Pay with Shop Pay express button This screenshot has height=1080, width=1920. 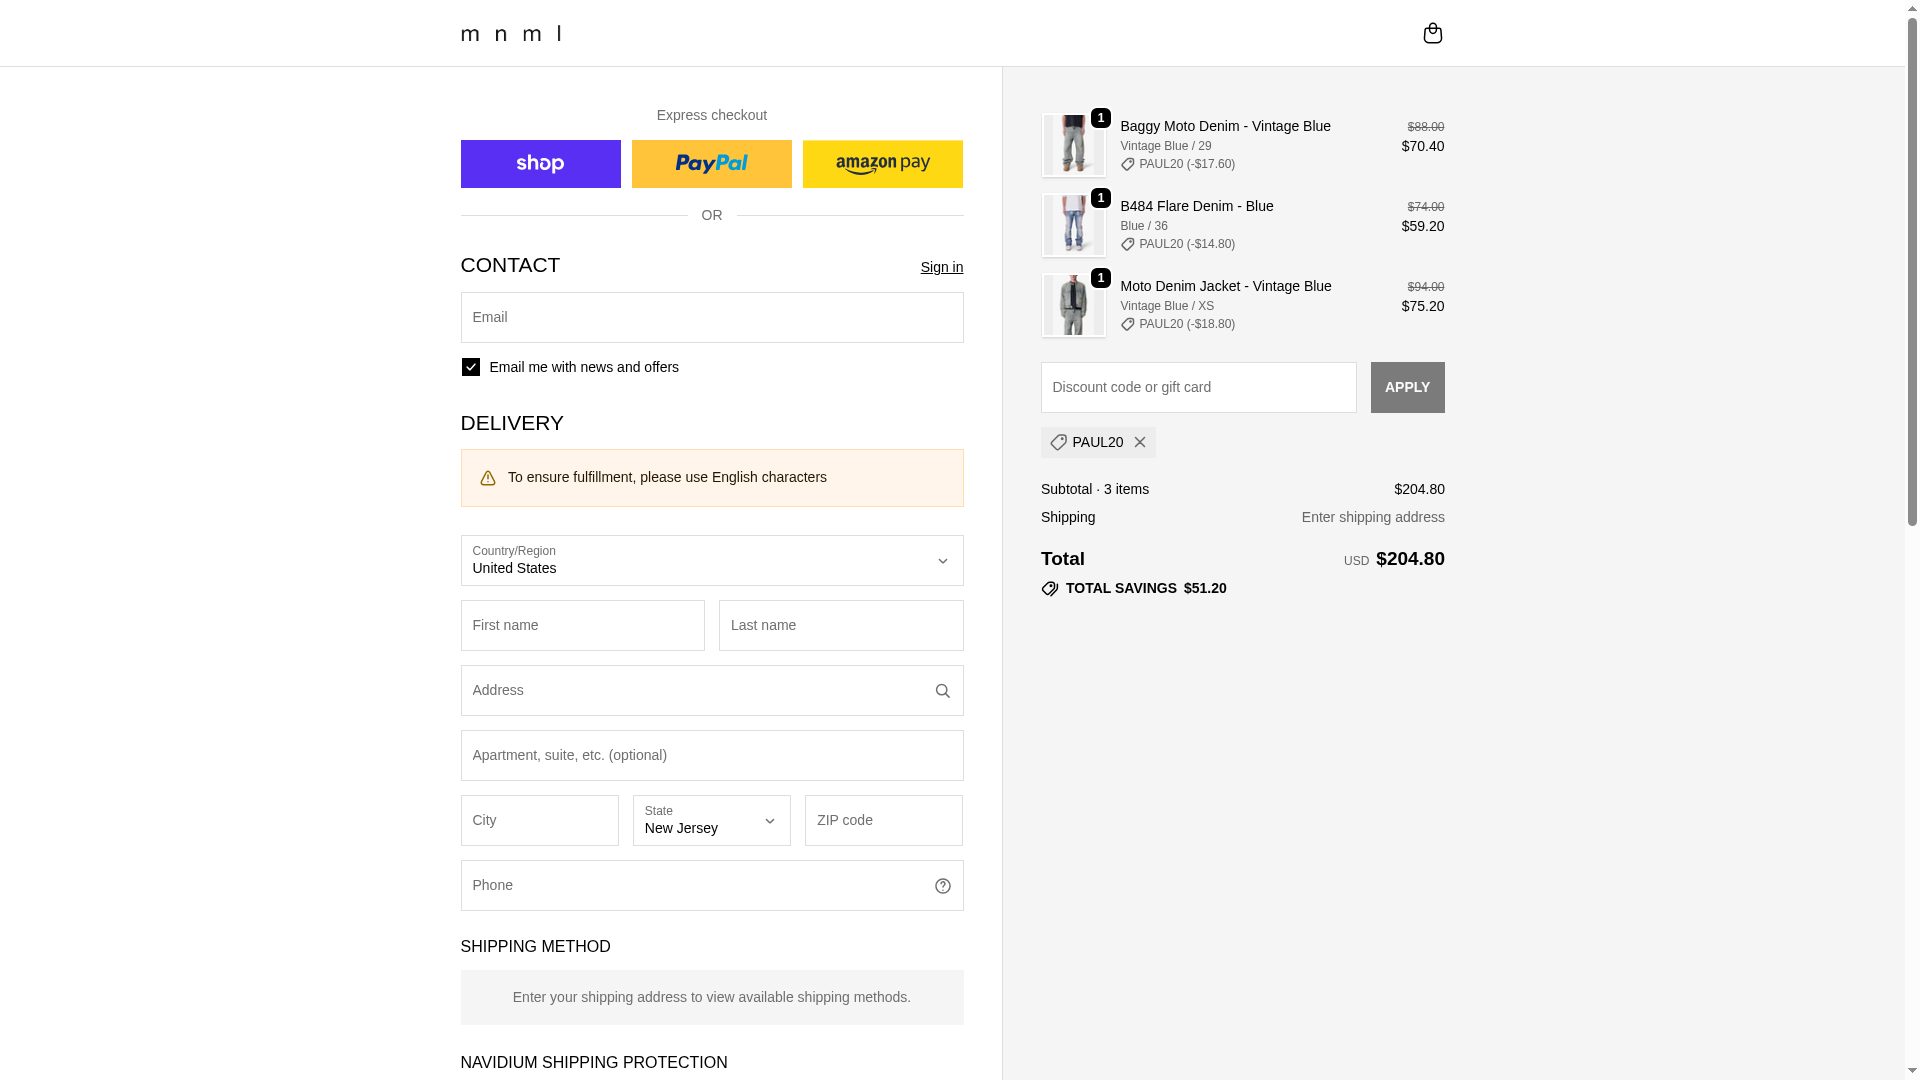540,164
